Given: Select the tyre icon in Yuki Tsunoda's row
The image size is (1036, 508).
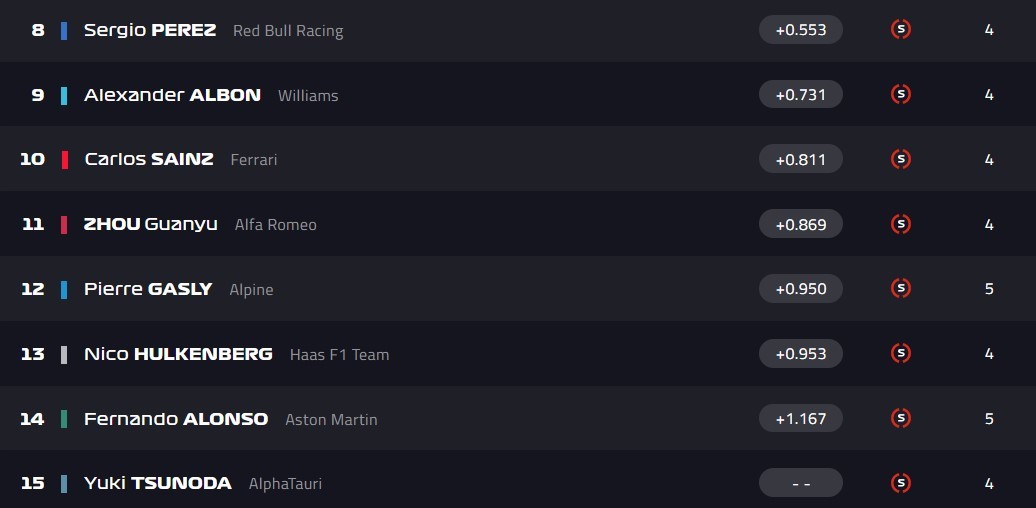Looking at the screenshot, I should pos(900,483).
